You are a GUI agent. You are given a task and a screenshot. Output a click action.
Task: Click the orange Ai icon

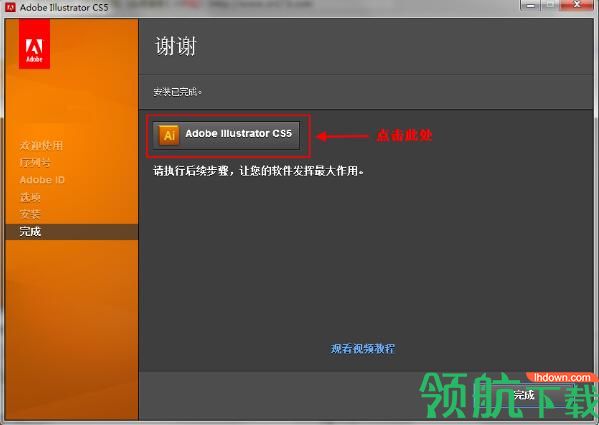pos(169,135)
